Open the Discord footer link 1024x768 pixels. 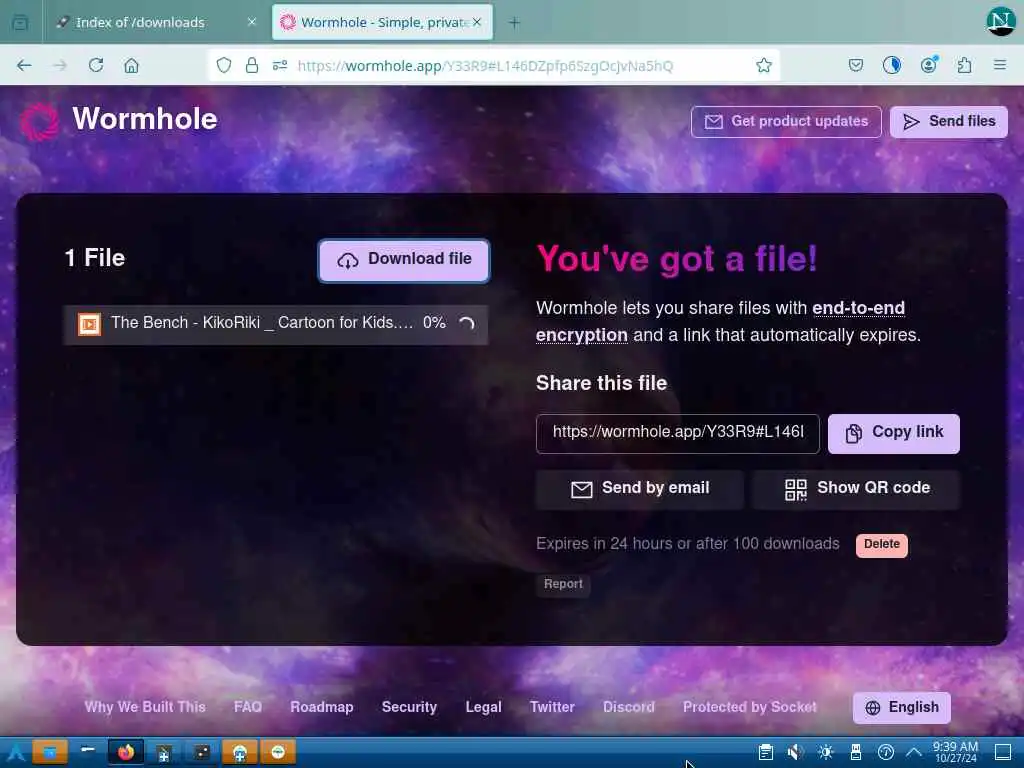tap(628, 707)
